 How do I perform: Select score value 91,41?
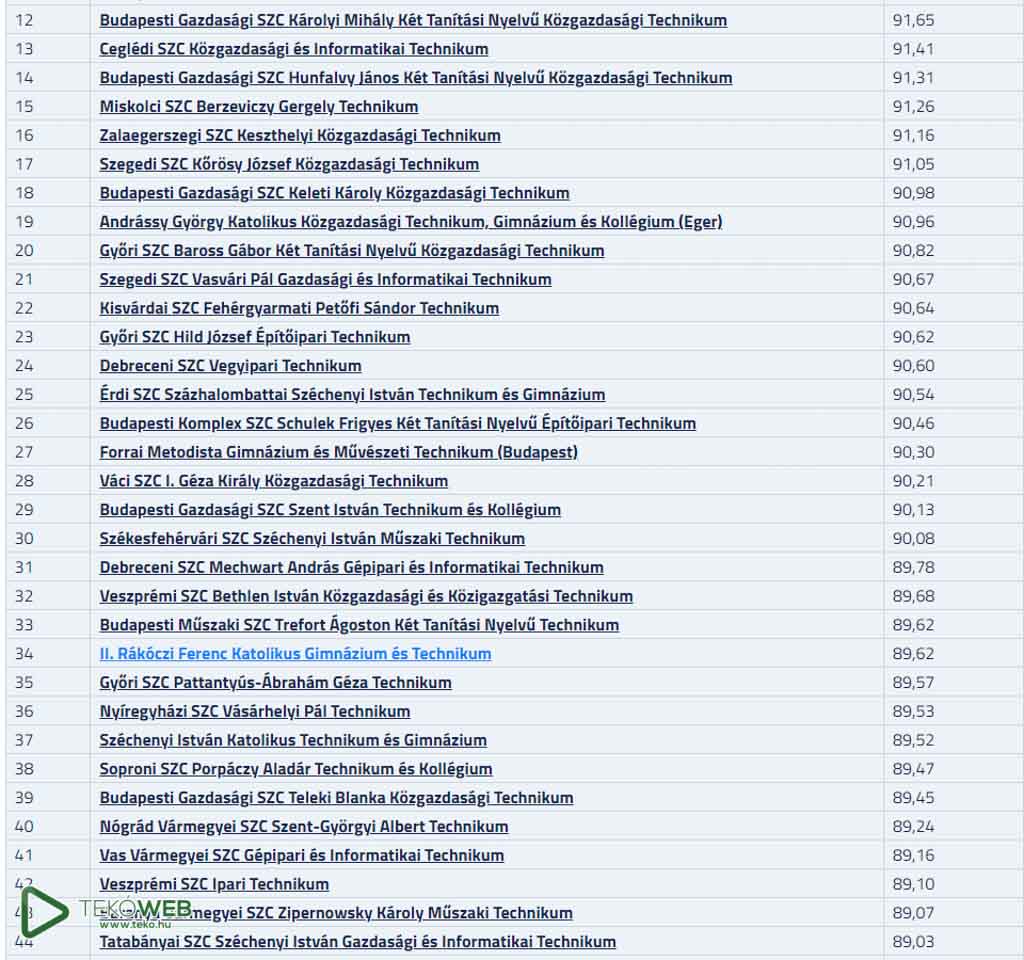pyautogui.click(x=913, y=49)
